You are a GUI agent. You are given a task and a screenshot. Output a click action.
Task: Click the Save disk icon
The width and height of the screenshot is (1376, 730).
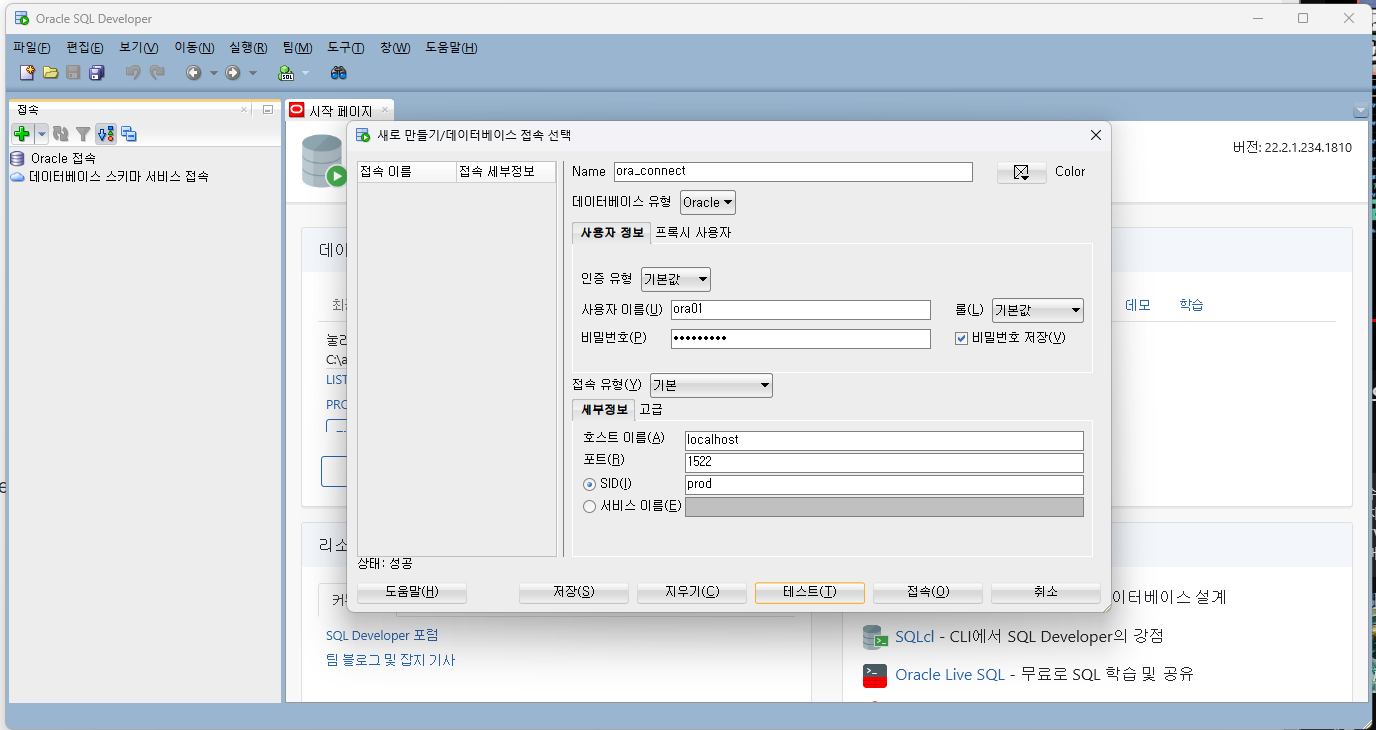(73, 72)
